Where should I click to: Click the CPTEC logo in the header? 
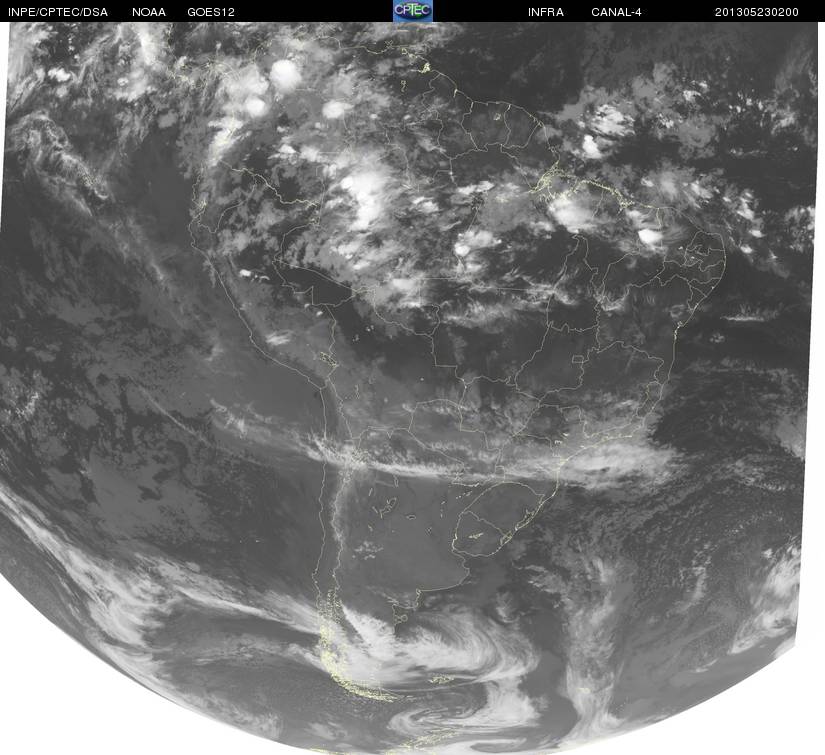(x=413, y=11)
